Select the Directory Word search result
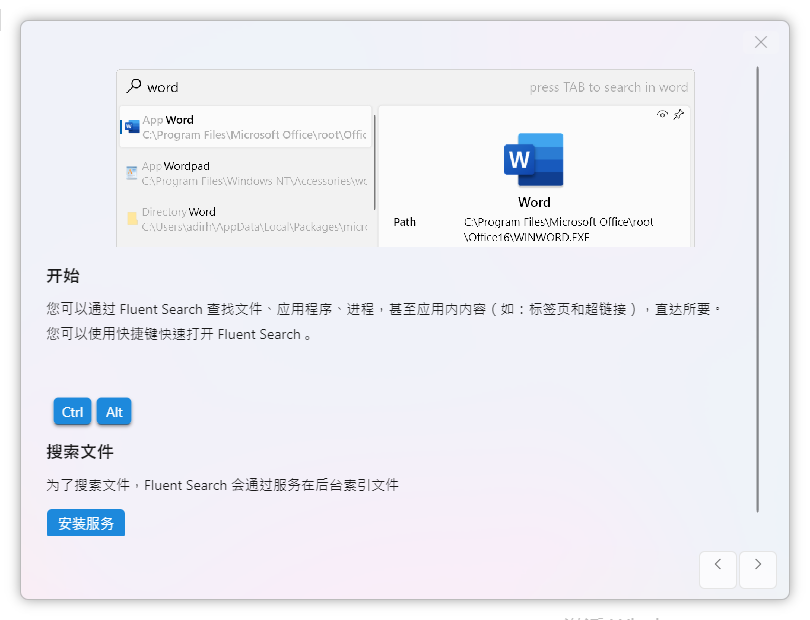 point(245,219)
